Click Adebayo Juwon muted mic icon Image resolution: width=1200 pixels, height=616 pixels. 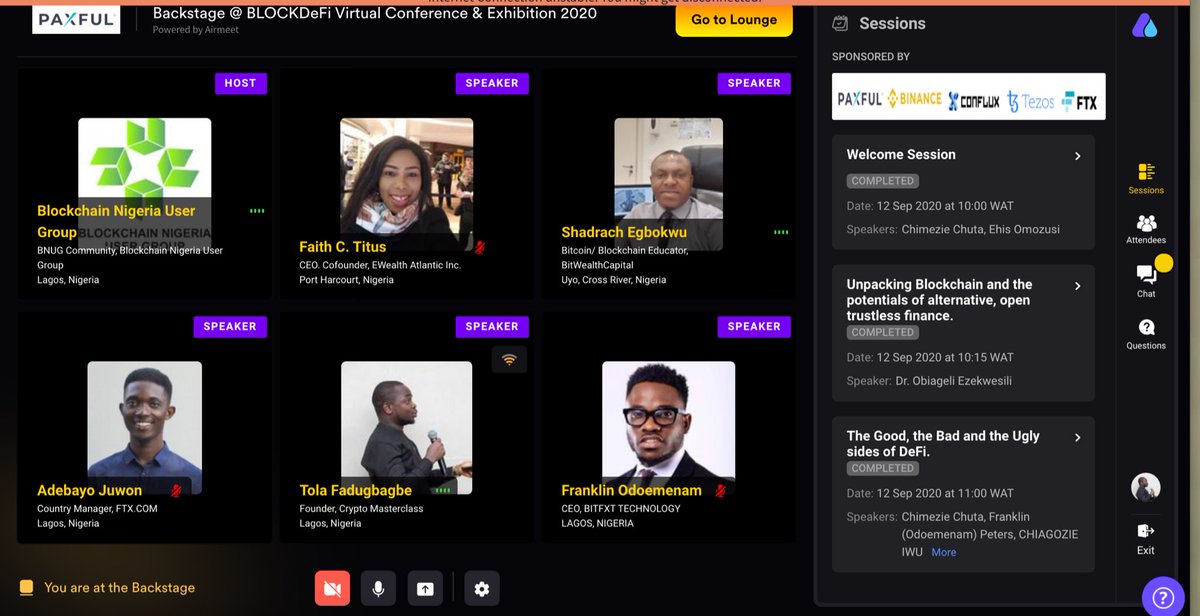177,490
